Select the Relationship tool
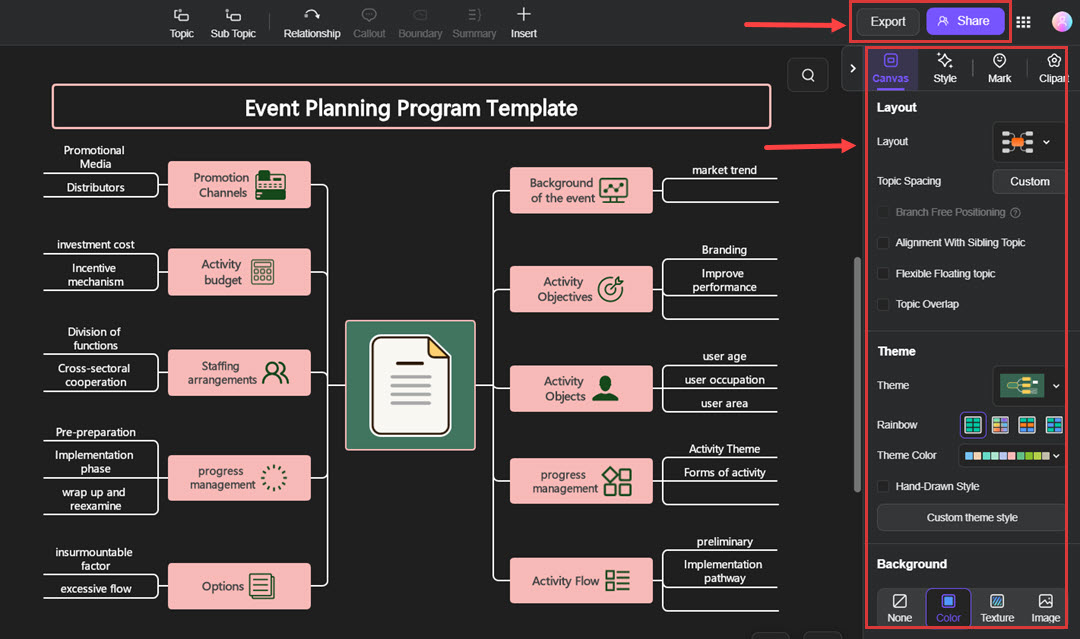The image size is (1080, 639). click(312, 22)
